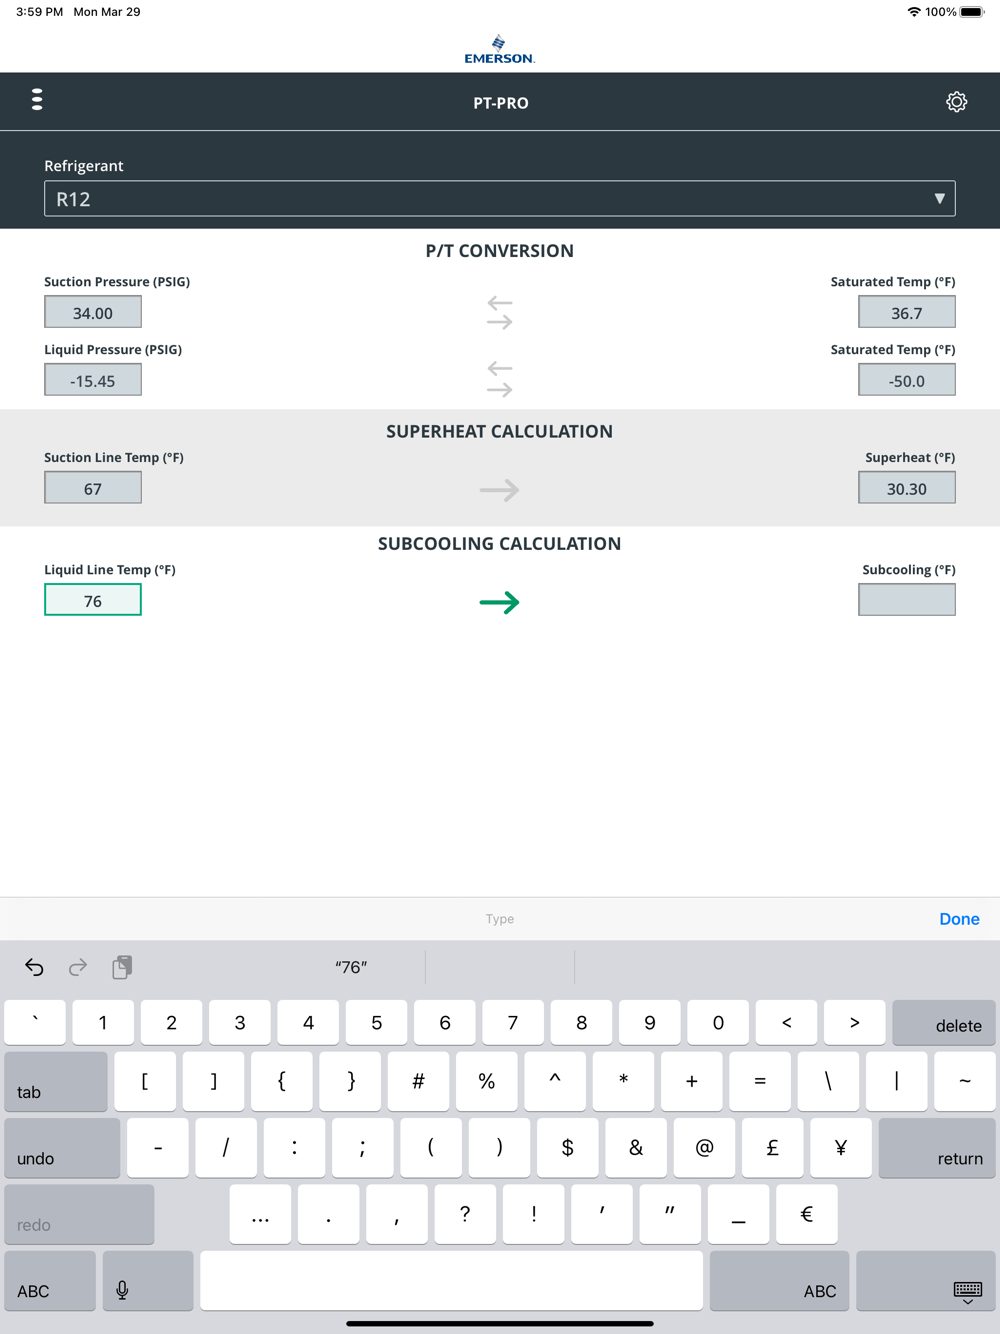Tap the greater-than key
Screen dimensions: 1000x1334
coord(854,1023)
